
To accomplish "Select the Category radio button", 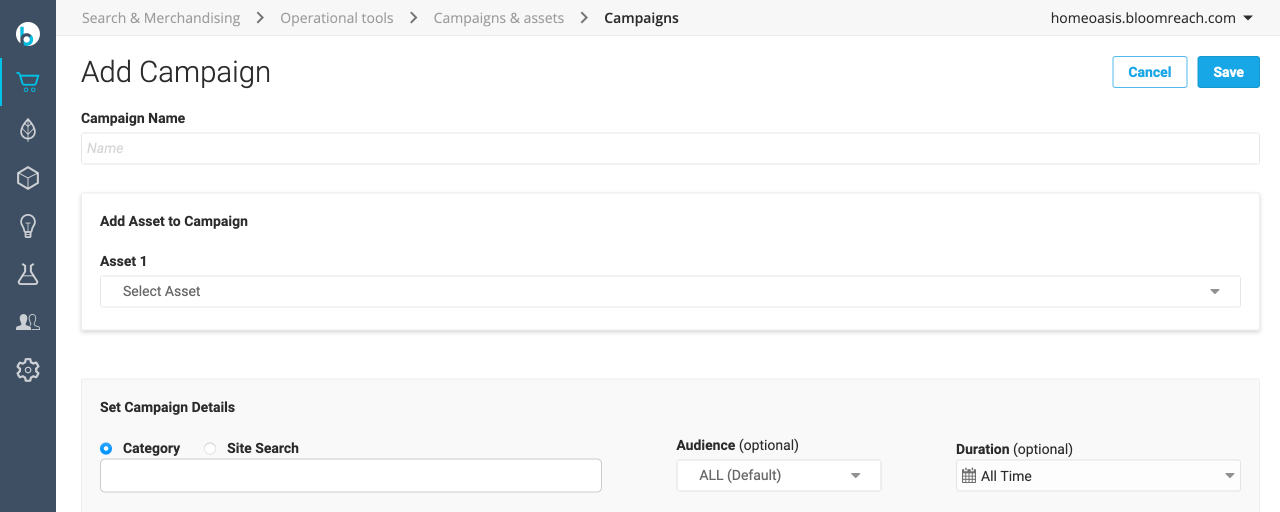I will 106,449.
